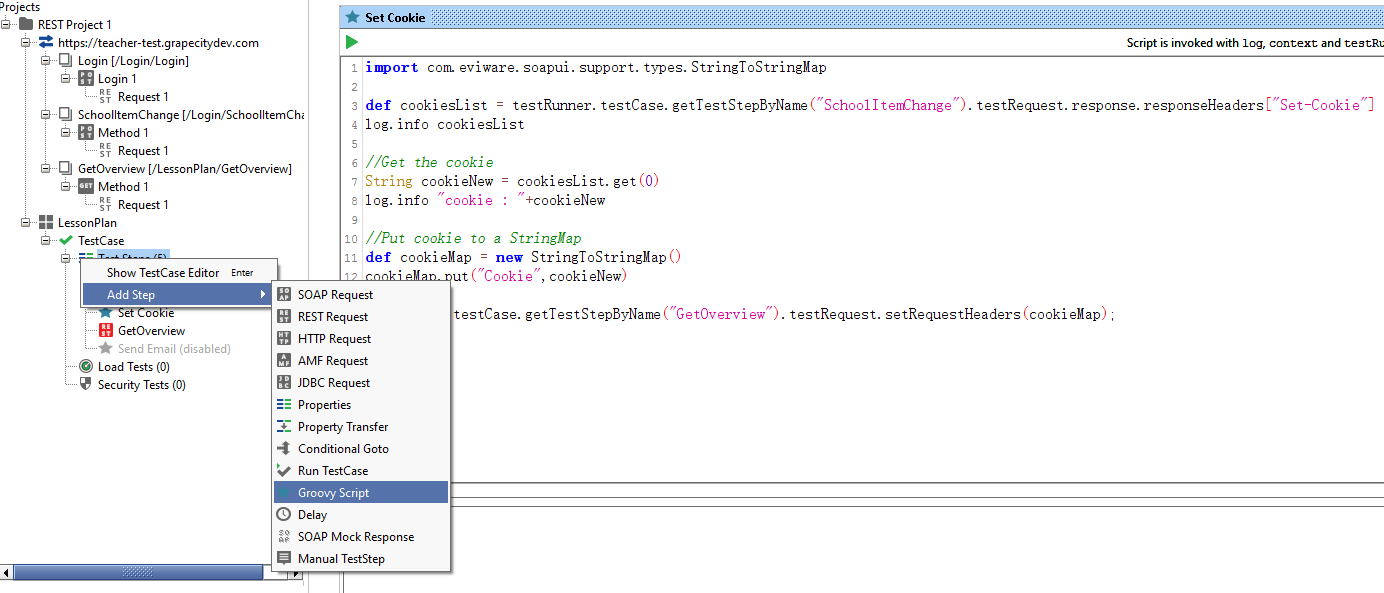Screen dimensions: 1384x593
Task: Add a Run TestCase step
Action: (361, 471)
